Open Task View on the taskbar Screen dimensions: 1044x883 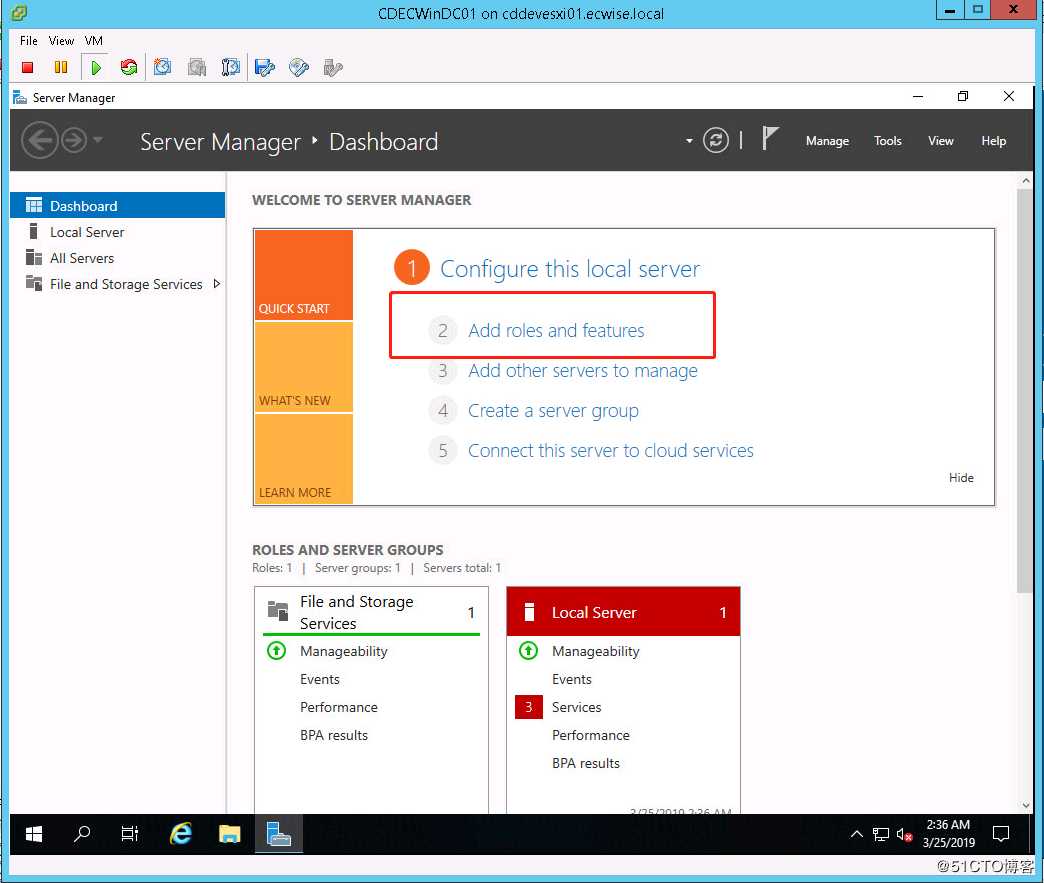[129, 833]
